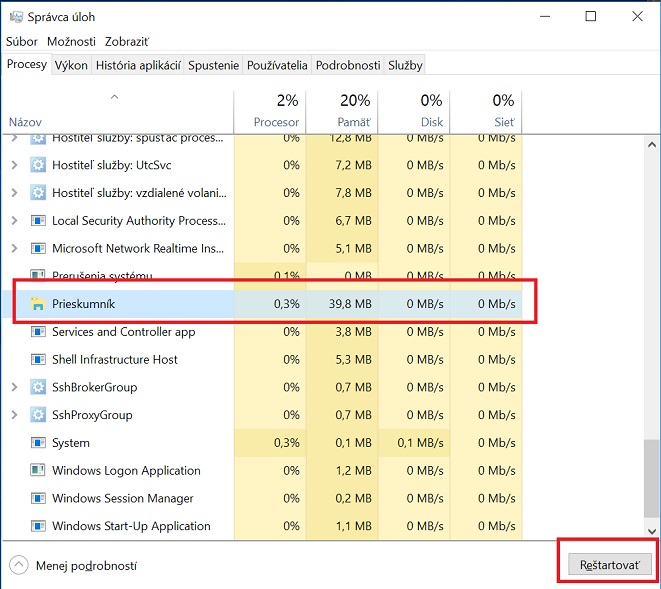Click the Local Security Authority Process icon
The height and width of the screenshot is (589, 661).
pos(38,221)
